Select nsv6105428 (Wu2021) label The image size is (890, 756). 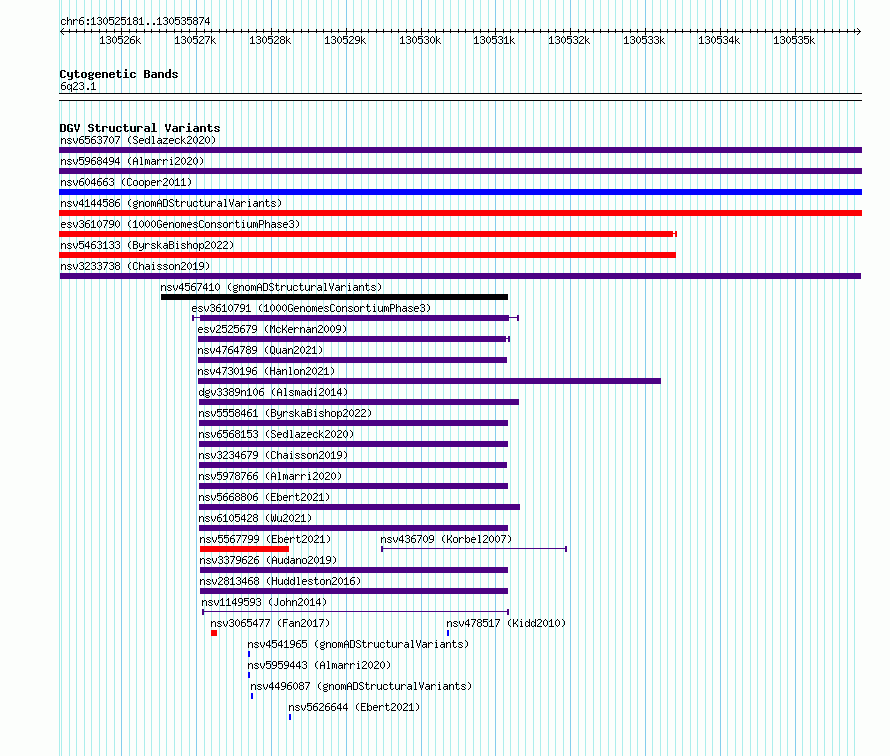(x=255, y=518)
